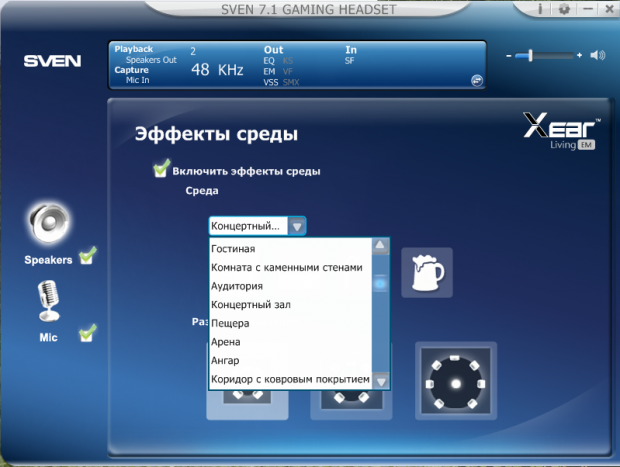Select the large room size icon
620x467 pixels.
tap(456, 380)
